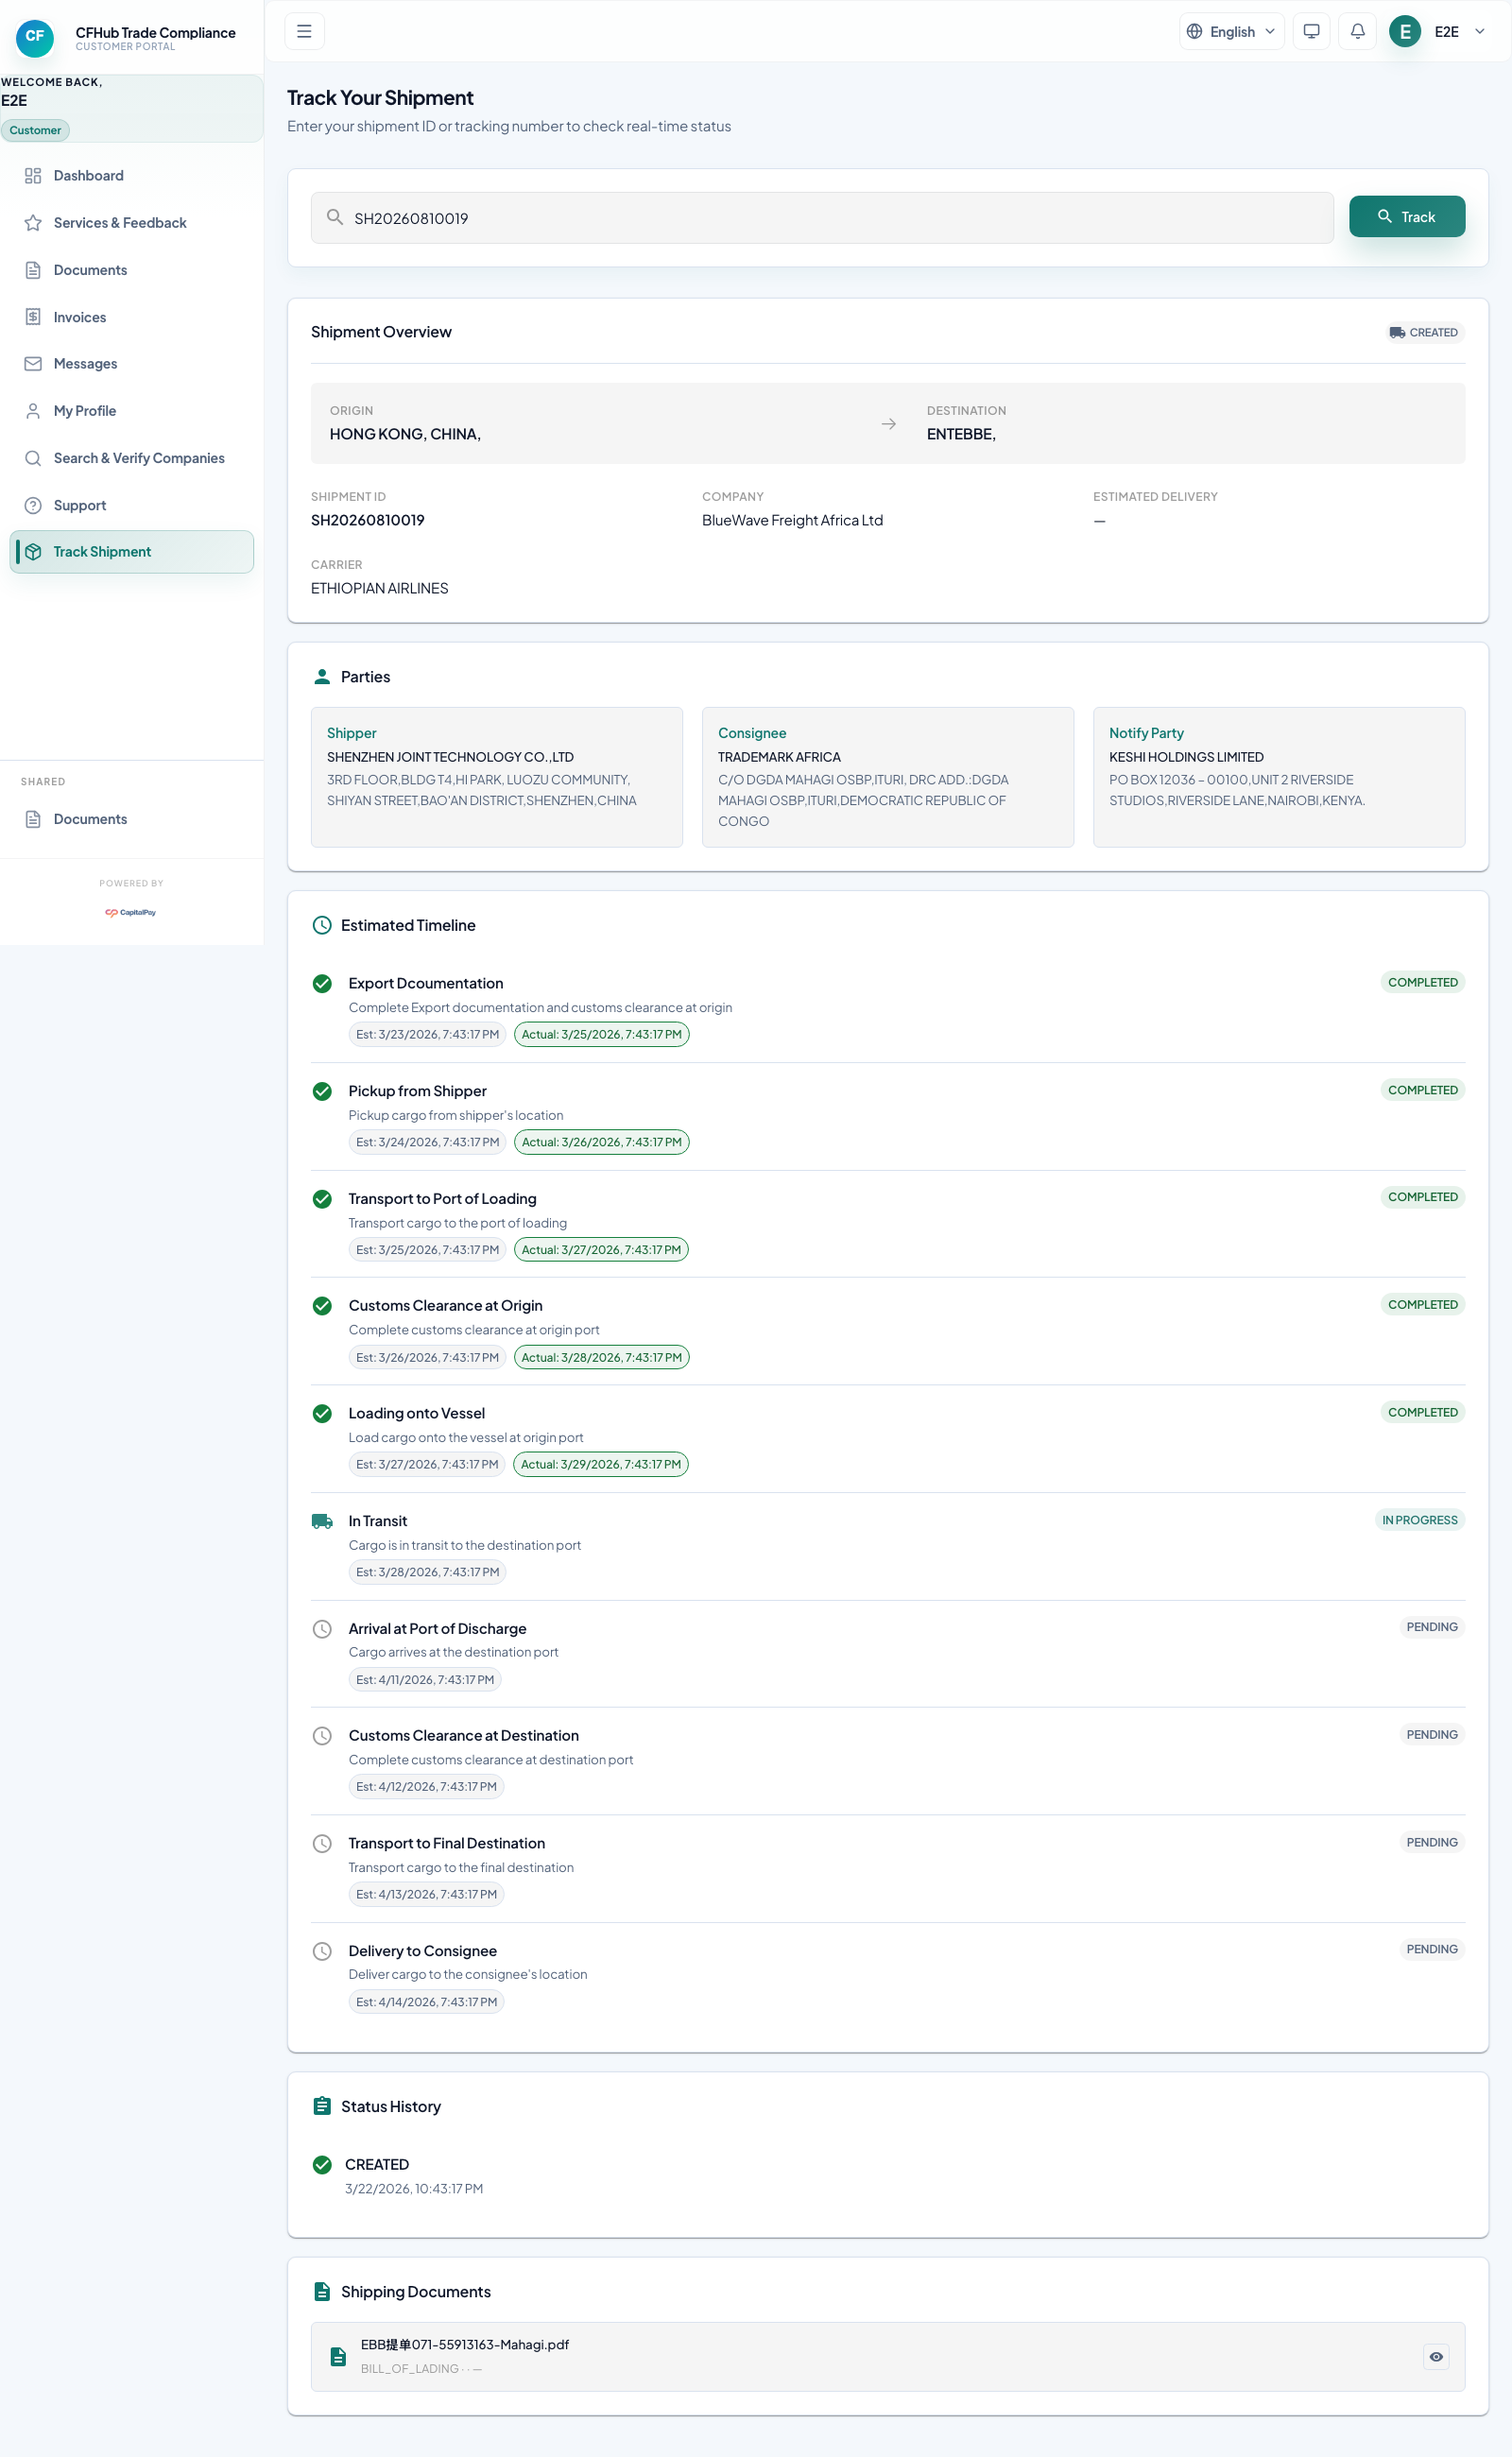Open the notifications bell
This screenshot has height=2457, width=1512.
[x=1357, y=31]
